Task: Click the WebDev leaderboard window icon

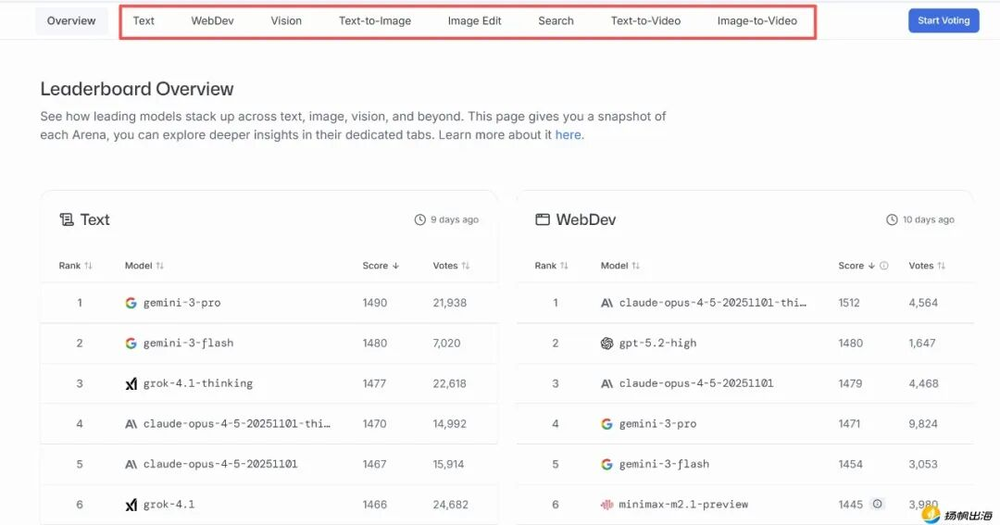Action: 543,220
